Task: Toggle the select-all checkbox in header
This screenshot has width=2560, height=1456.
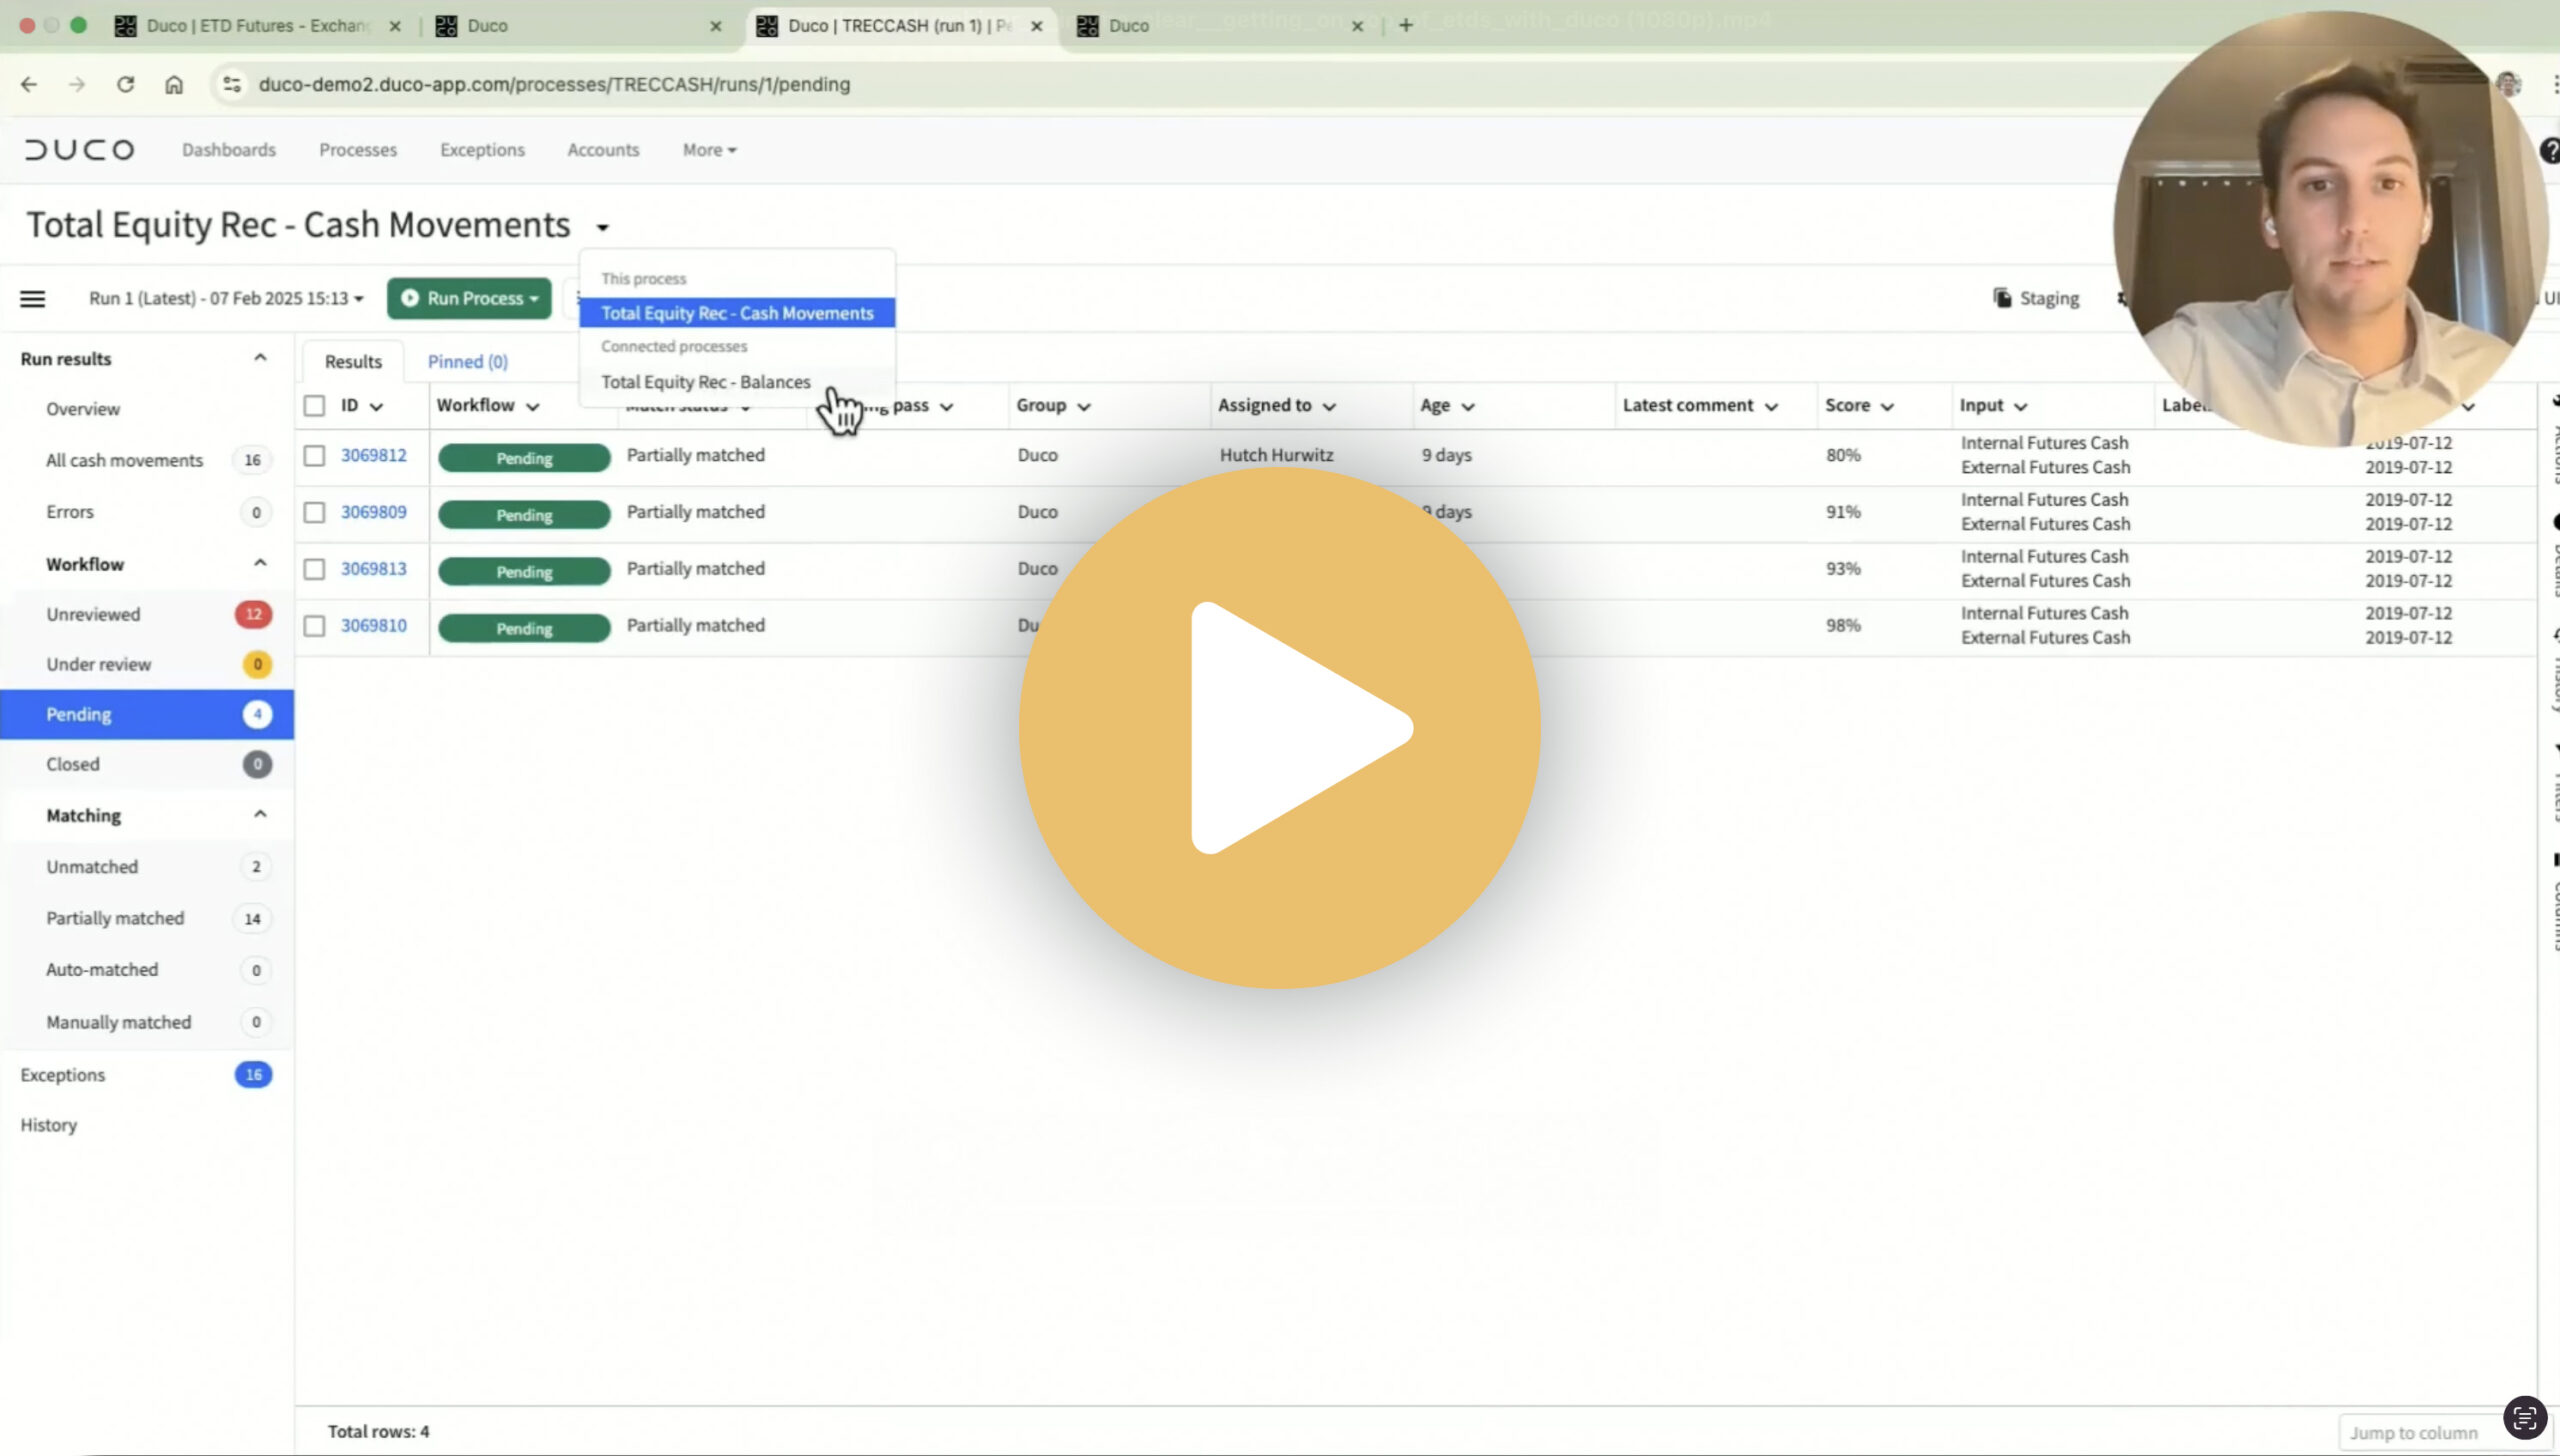Action: pos(314,405)
